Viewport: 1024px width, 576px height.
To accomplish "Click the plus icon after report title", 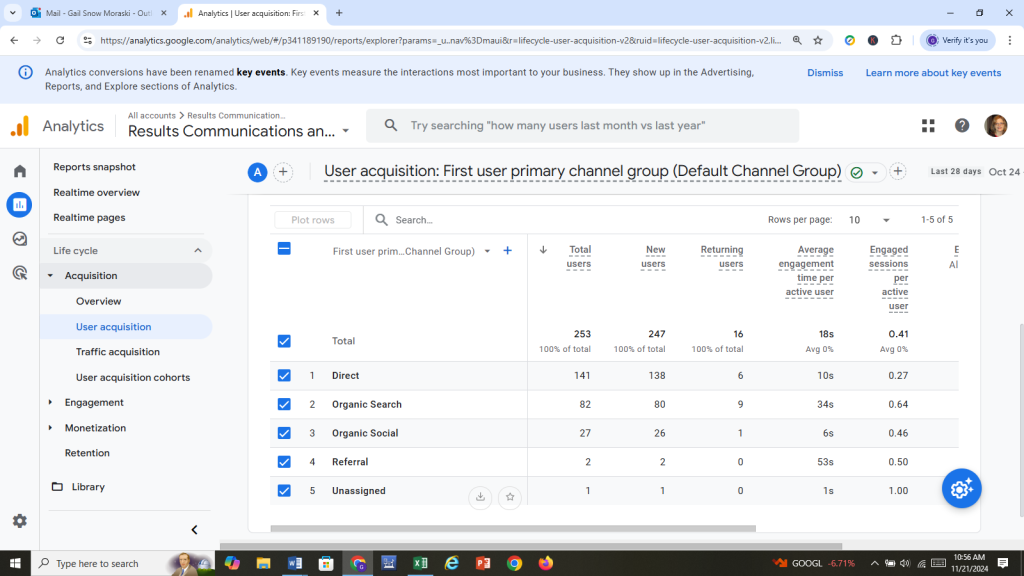I will click(898, 171).
